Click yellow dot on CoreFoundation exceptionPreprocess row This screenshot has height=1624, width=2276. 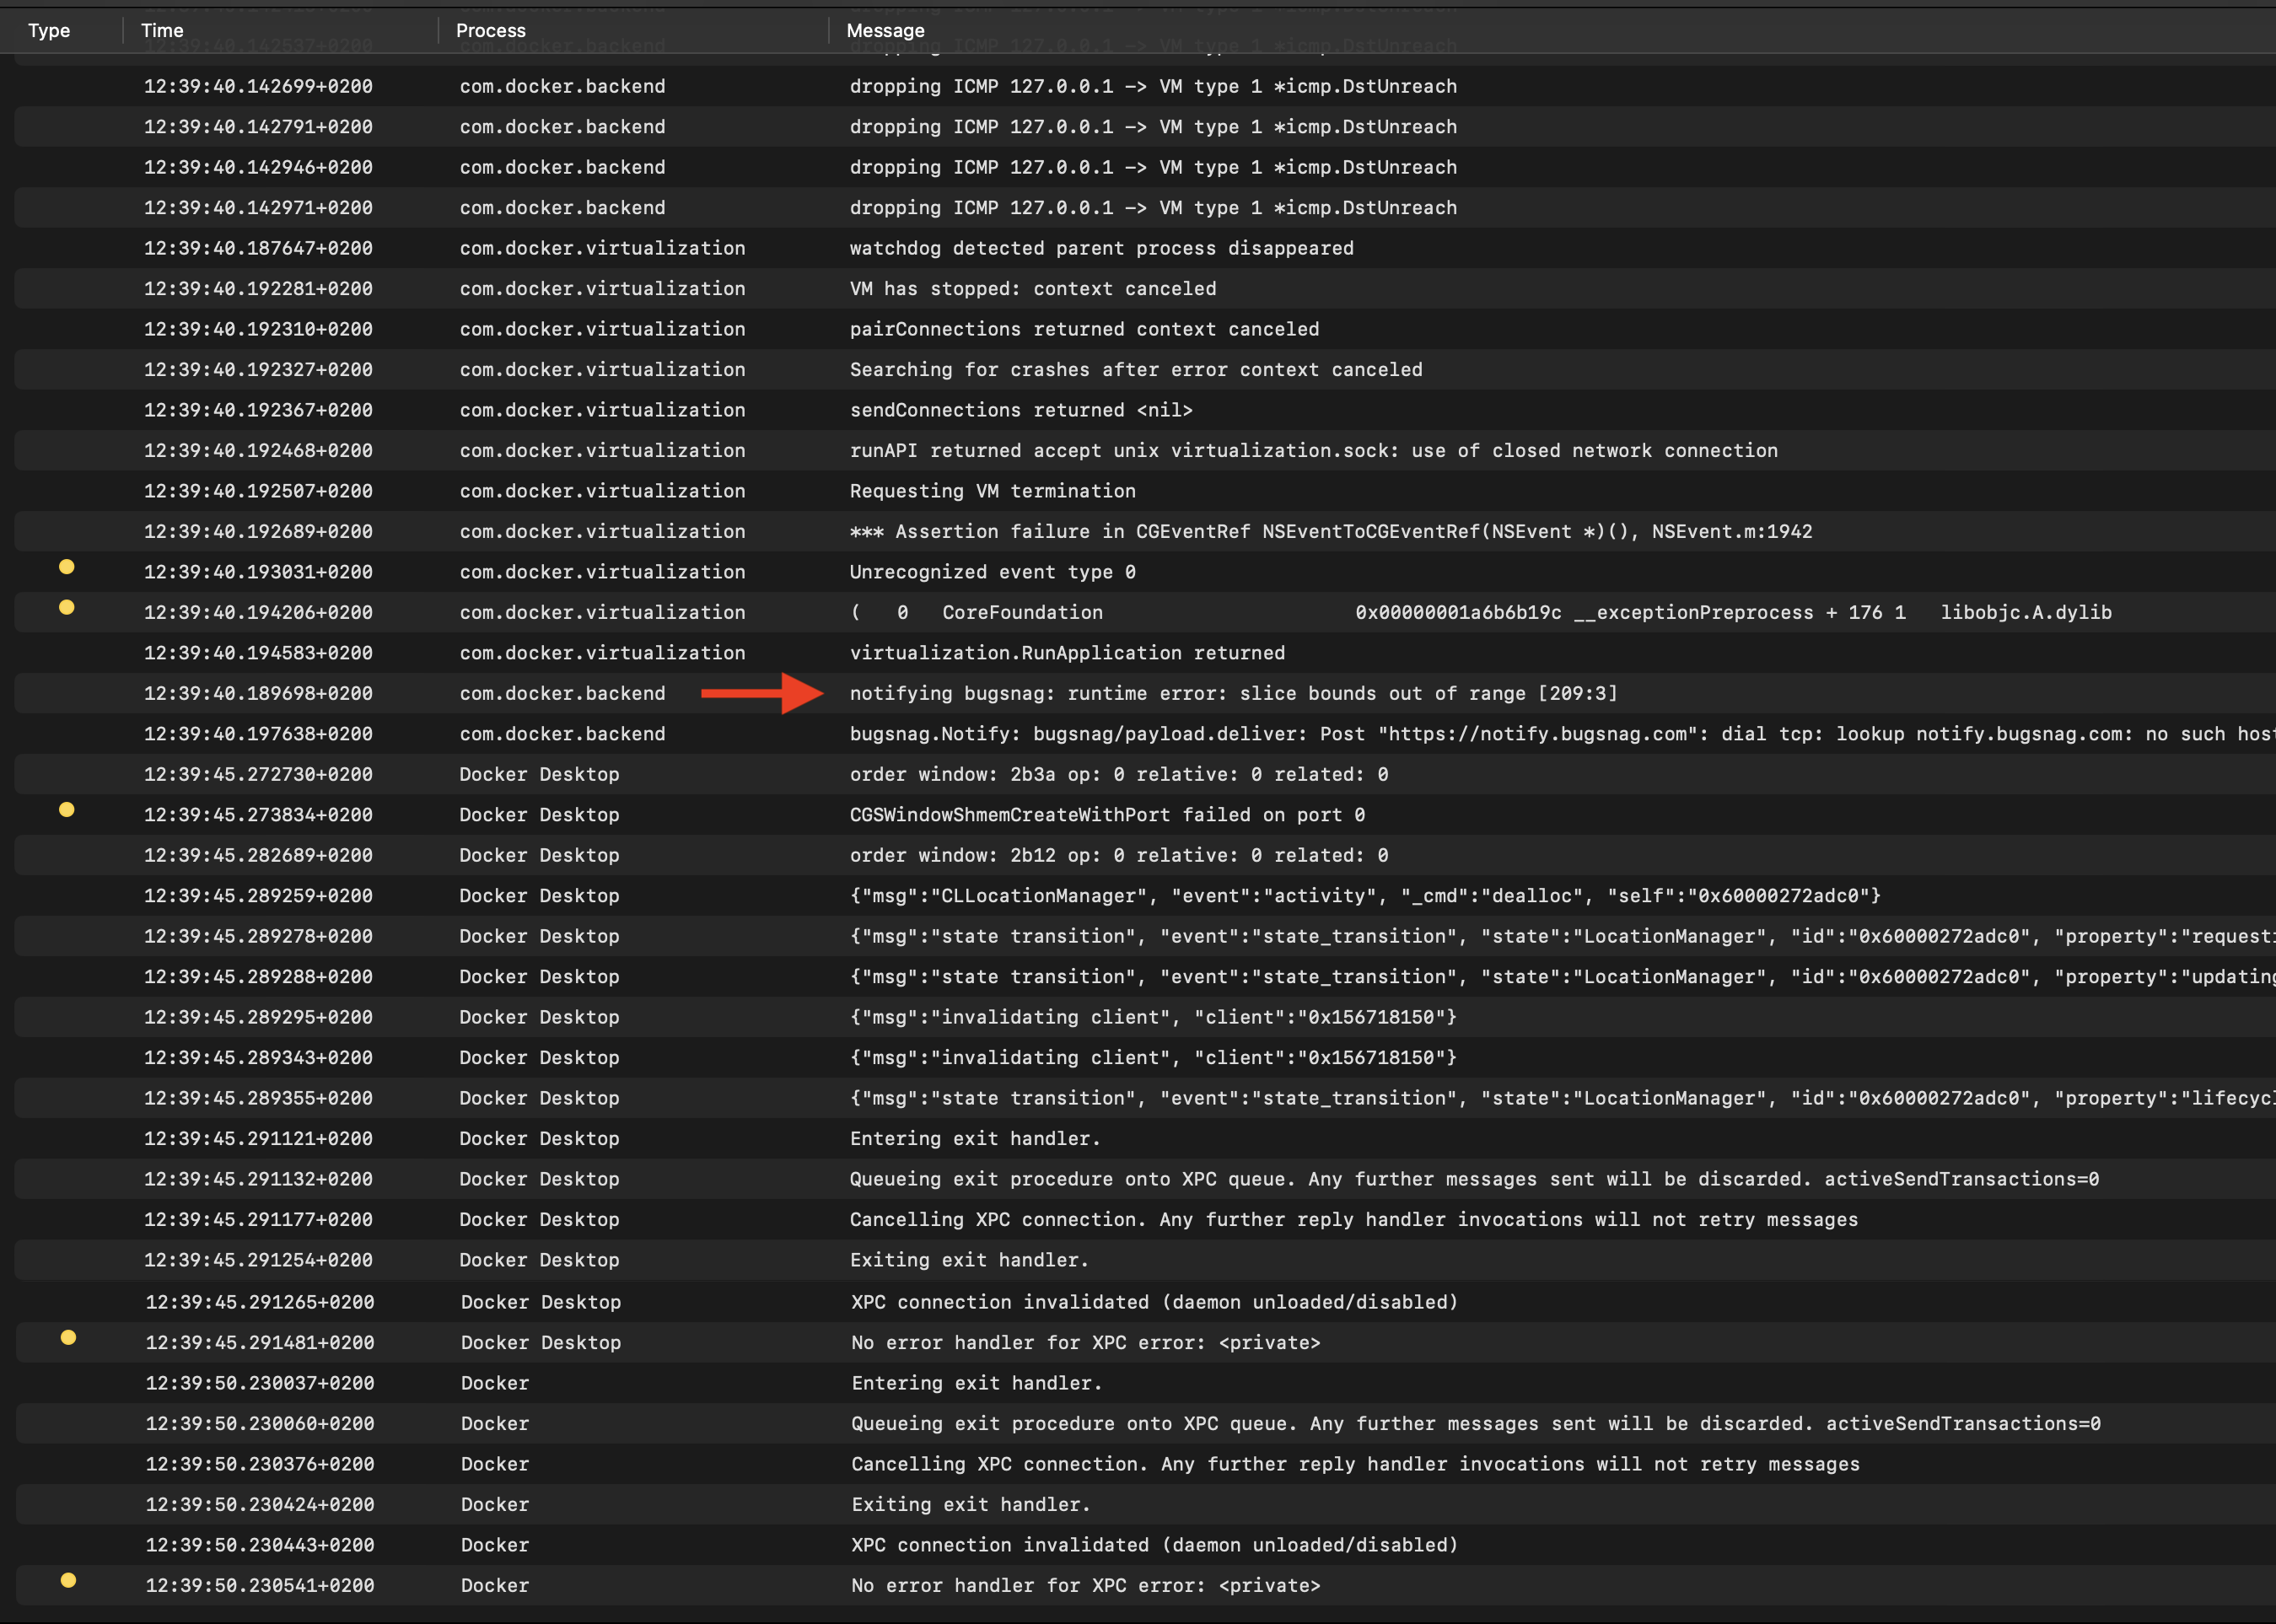[x=67, y=607]
